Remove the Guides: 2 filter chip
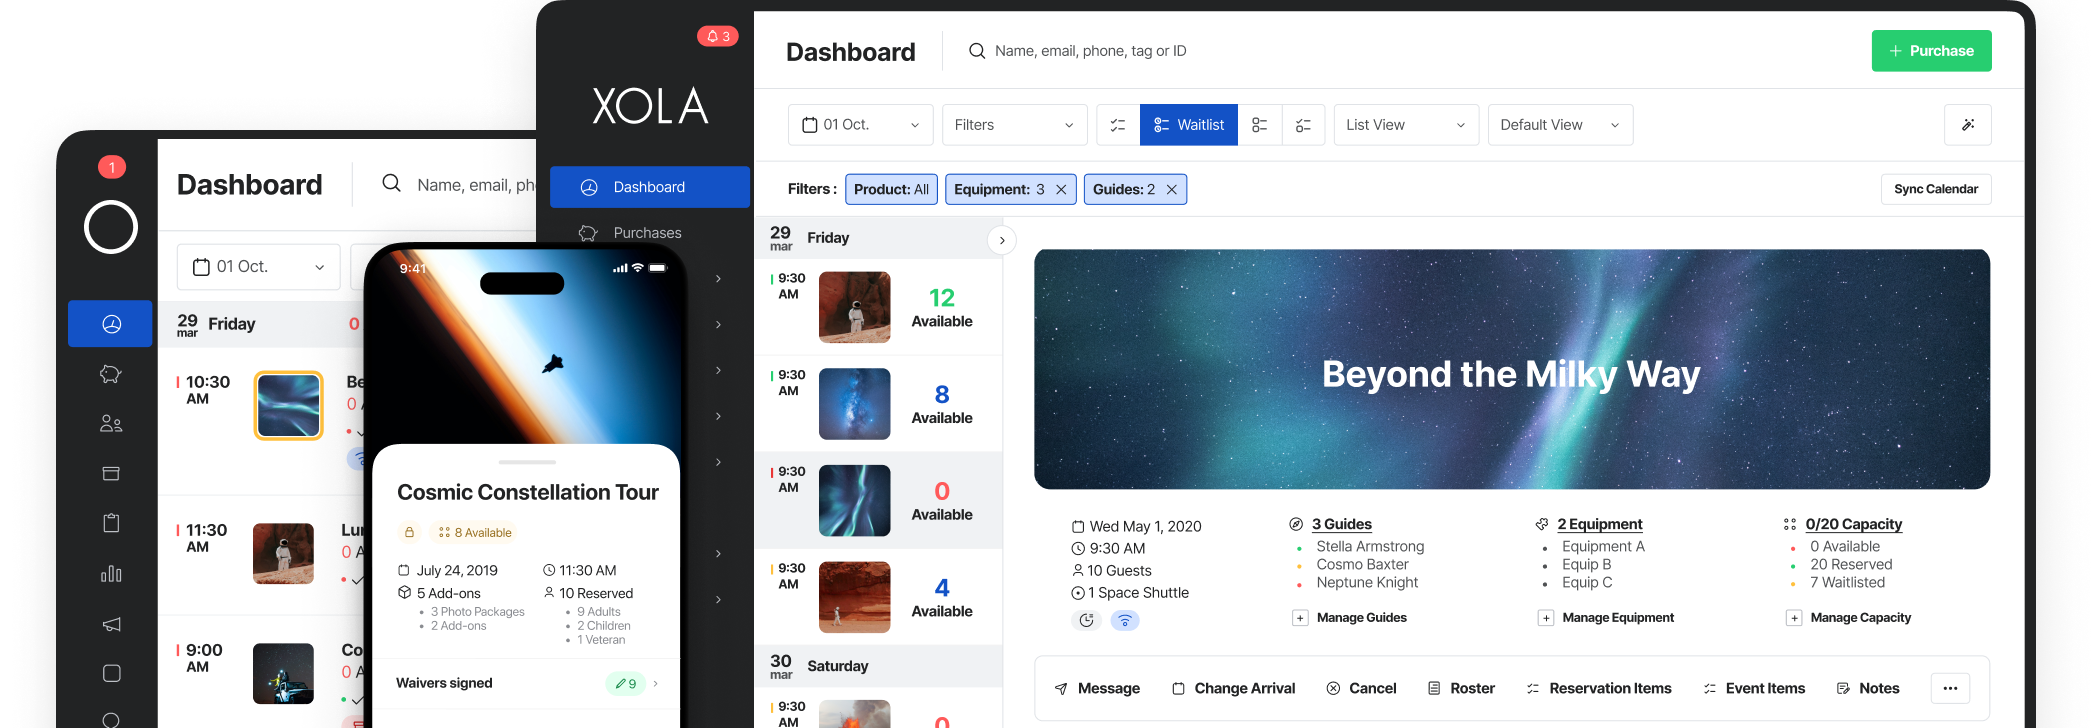The image size is (2098, 728). pos(1171,190)
